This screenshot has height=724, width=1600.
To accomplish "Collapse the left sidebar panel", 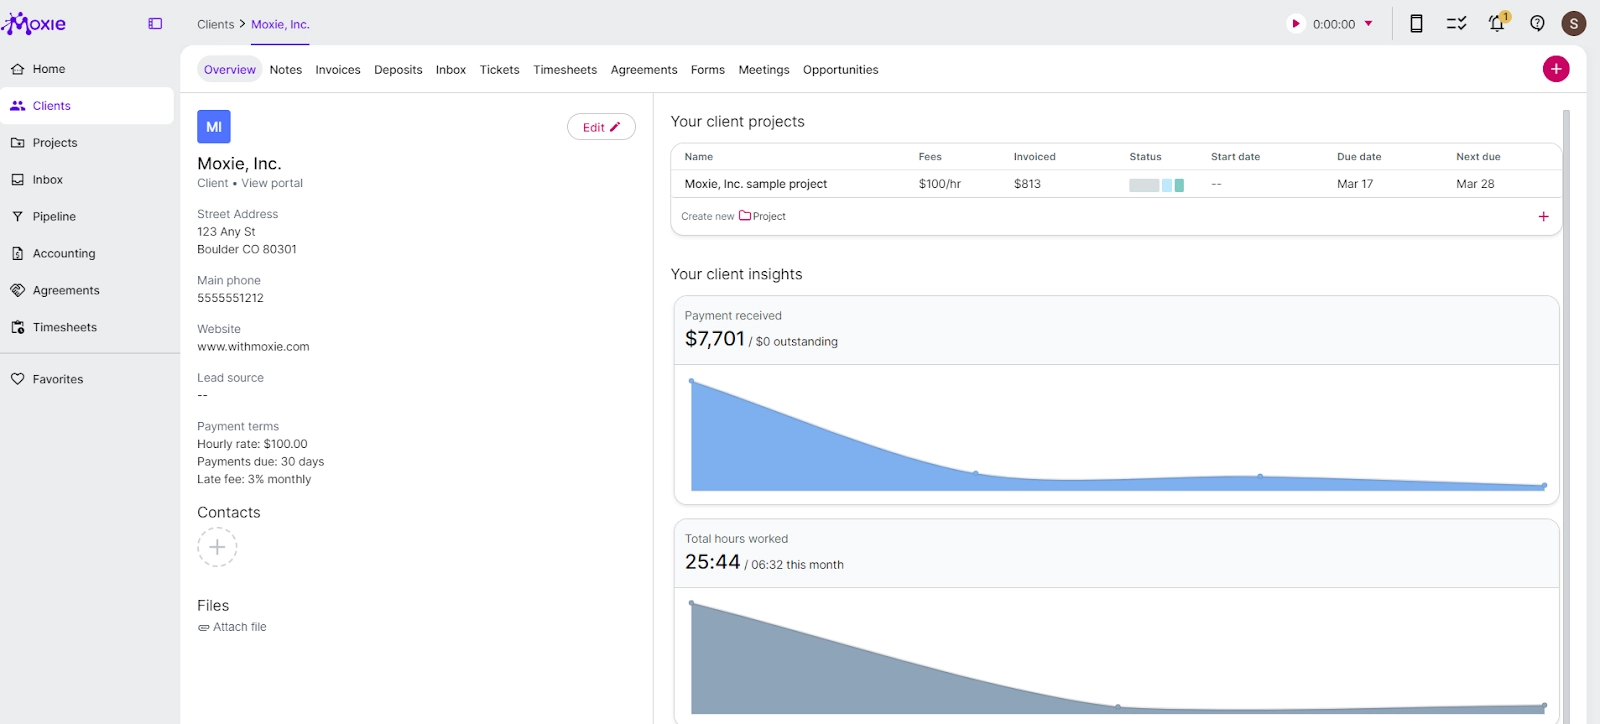I will click(x=155, y=24).
